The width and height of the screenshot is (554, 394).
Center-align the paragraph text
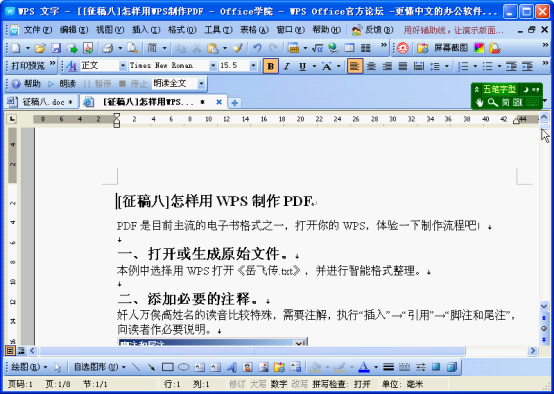(x=371, y=66)
